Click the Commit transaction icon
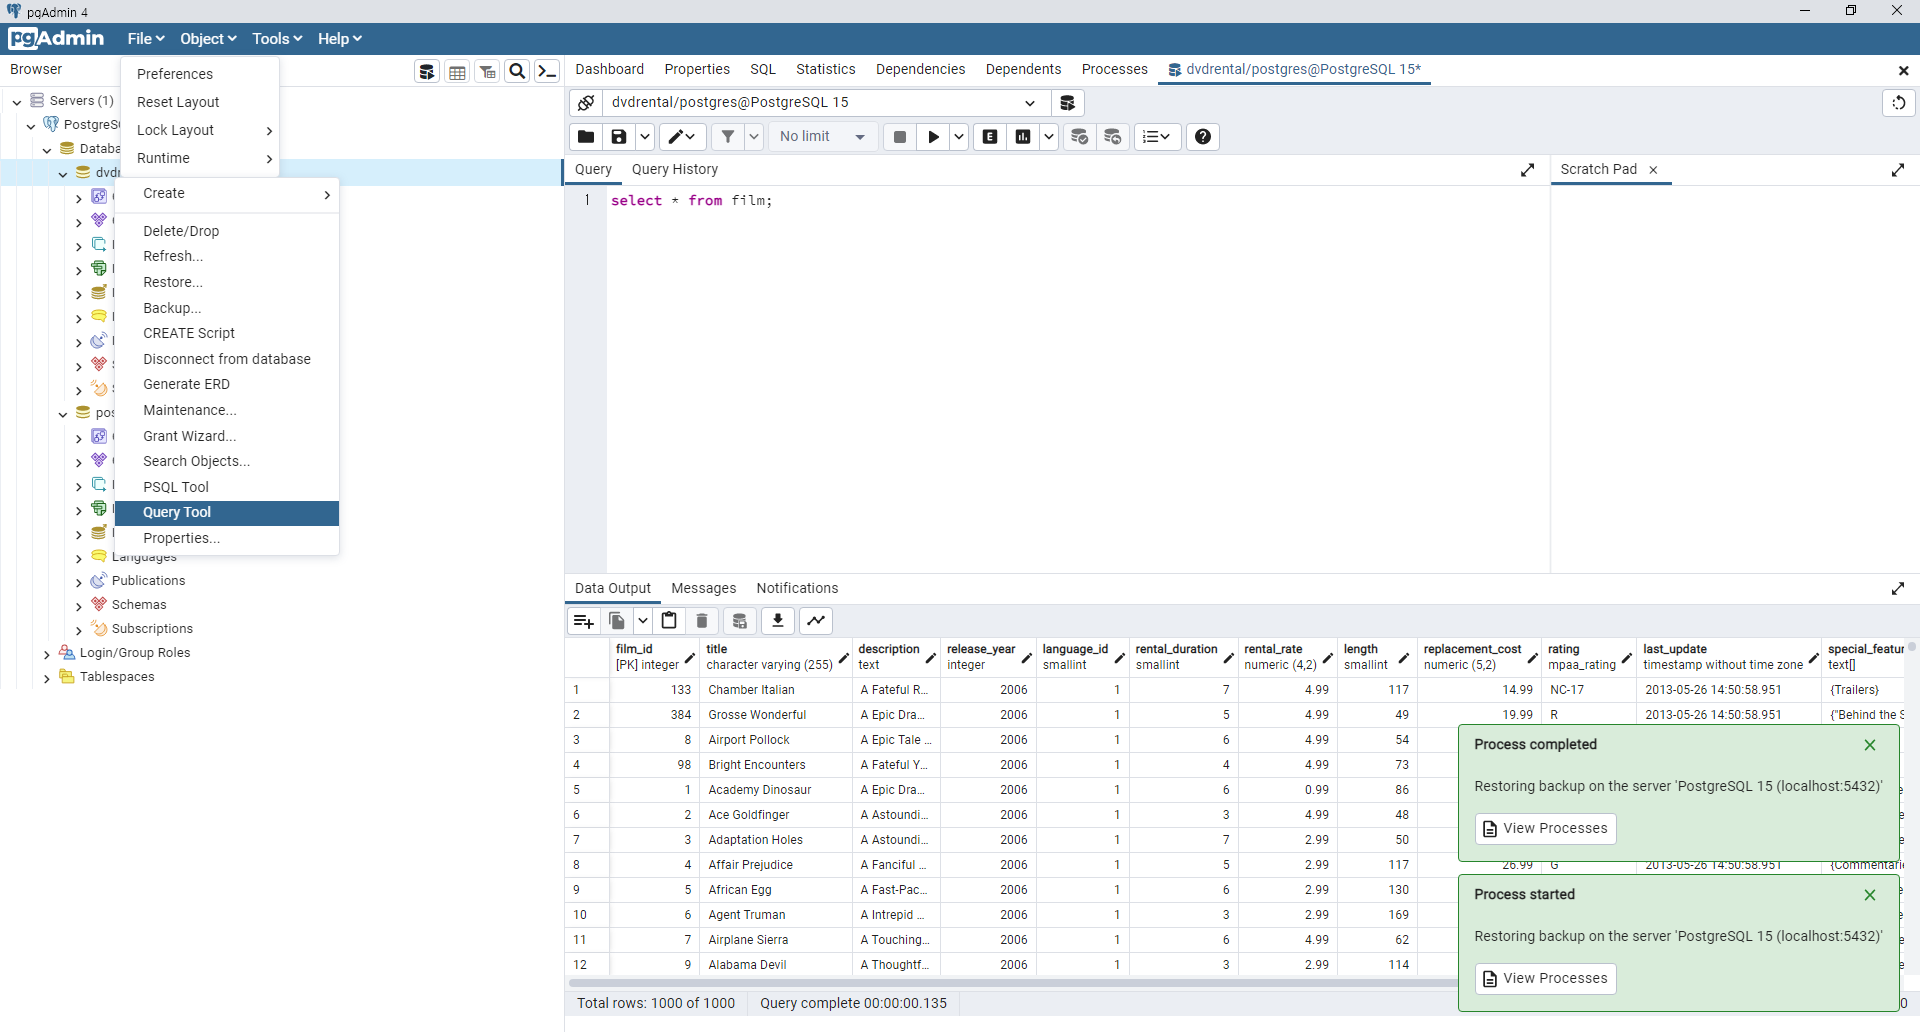1920x1032 pixels. coord(1080,137)
